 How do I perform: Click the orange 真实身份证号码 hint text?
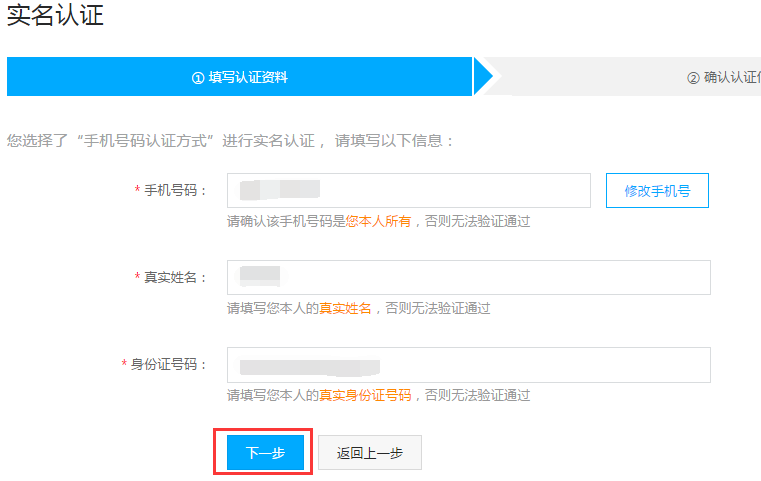pyautogui.click(x=365, y=395)
